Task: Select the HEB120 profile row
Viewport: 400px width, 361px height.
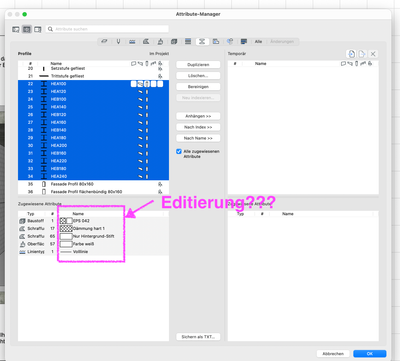Action: (93, 115)
